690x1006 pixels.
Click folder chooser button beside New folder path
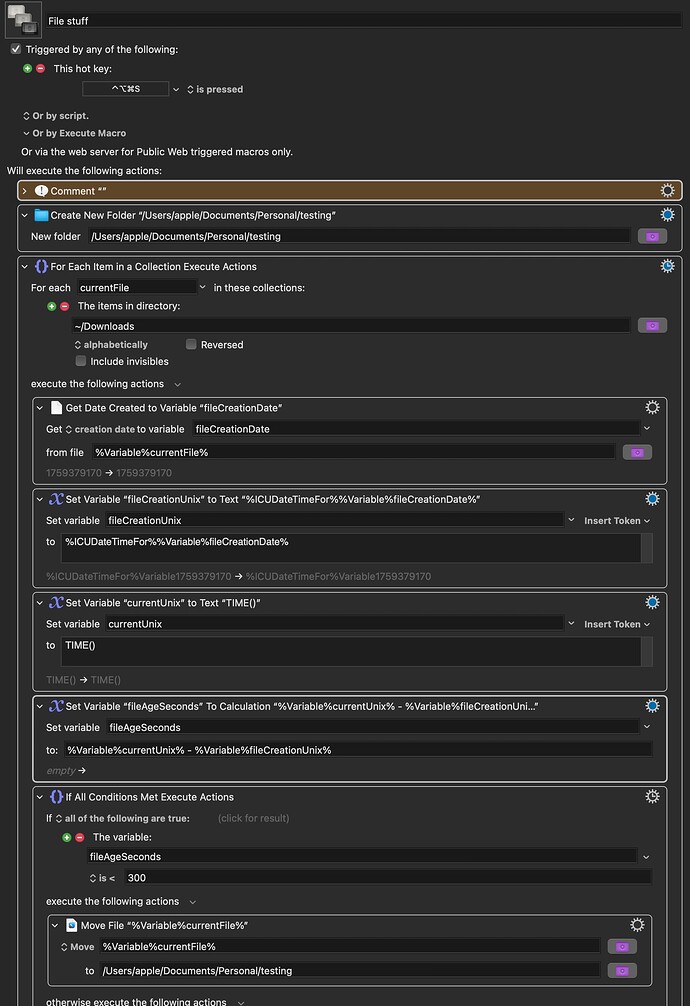652,237
